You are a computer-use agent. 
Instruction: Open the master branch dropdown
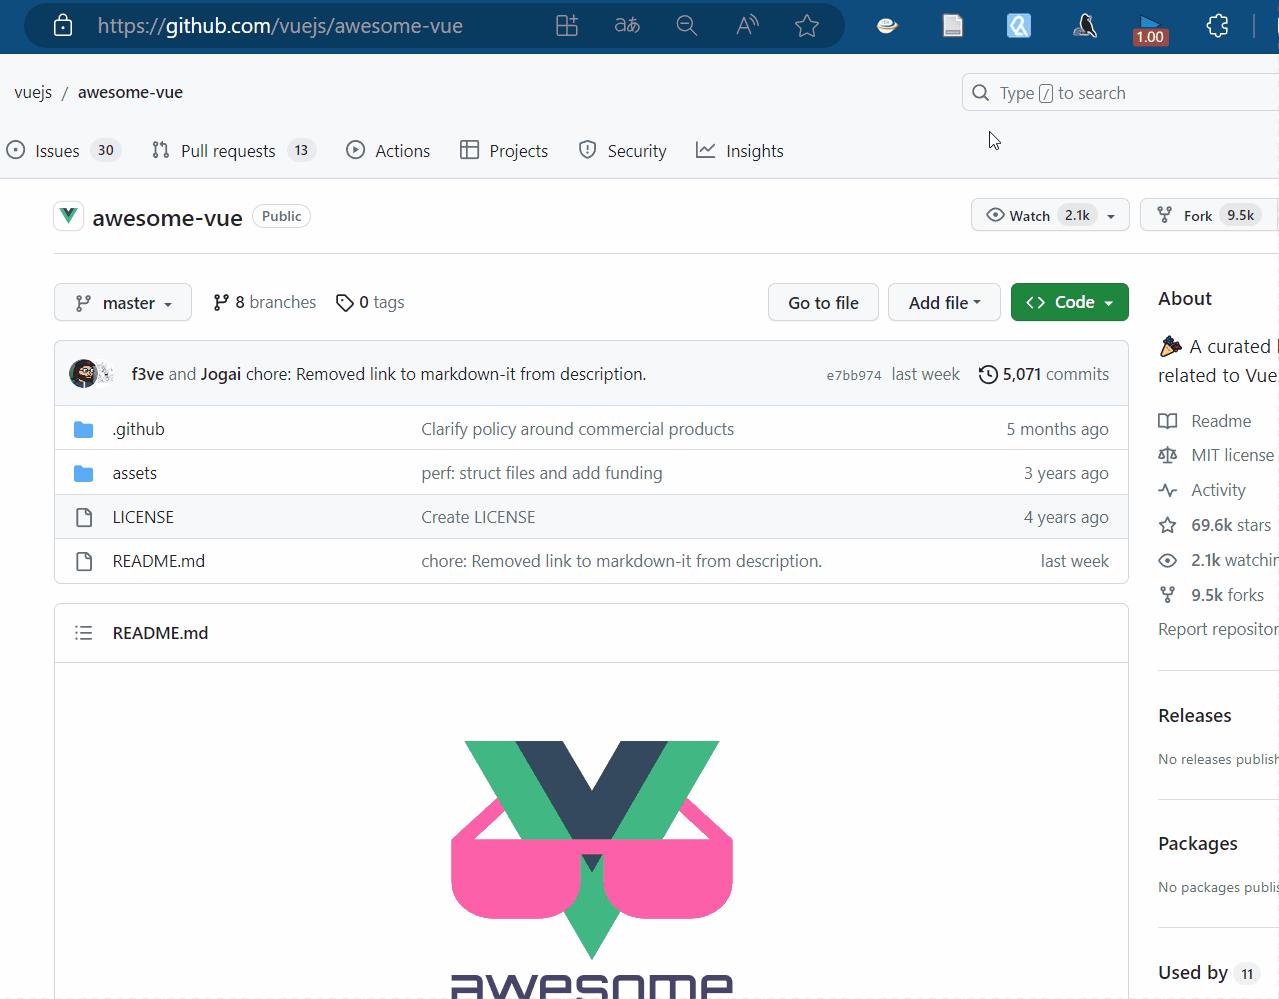pos(123,303)
